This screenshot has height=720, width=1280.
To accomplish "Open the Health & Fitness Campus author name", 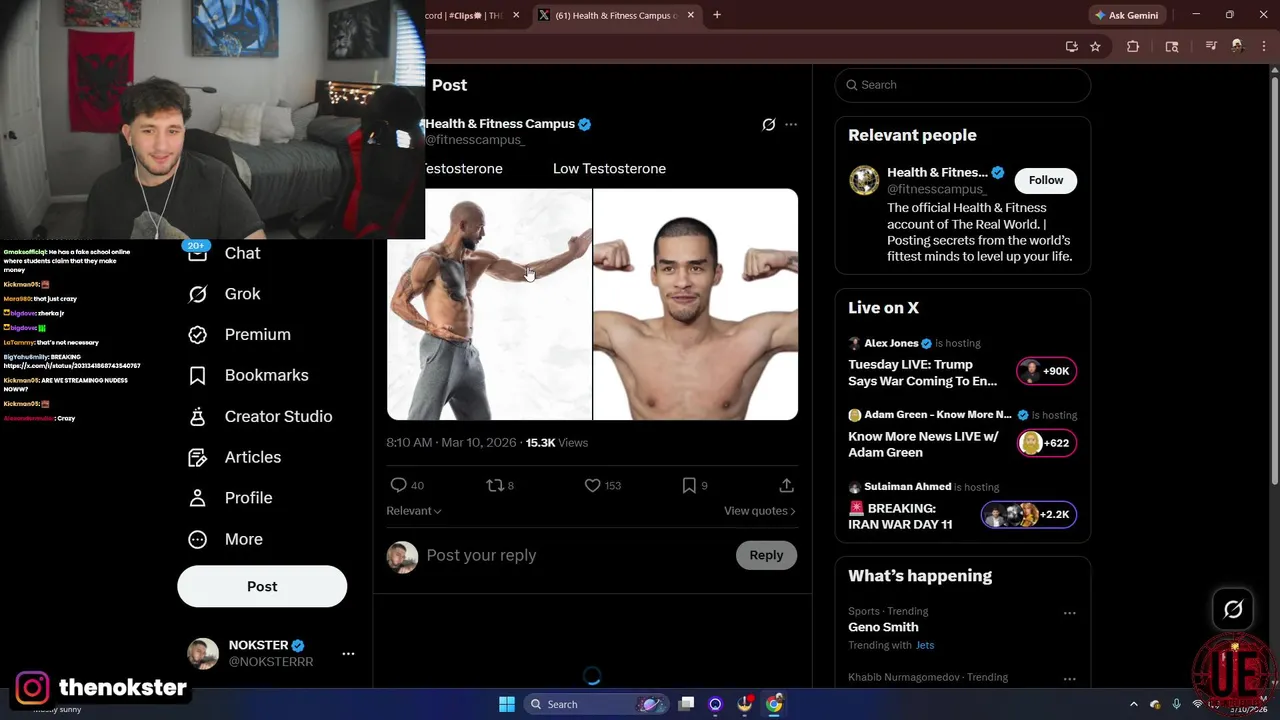I will (x=500, y=124).
